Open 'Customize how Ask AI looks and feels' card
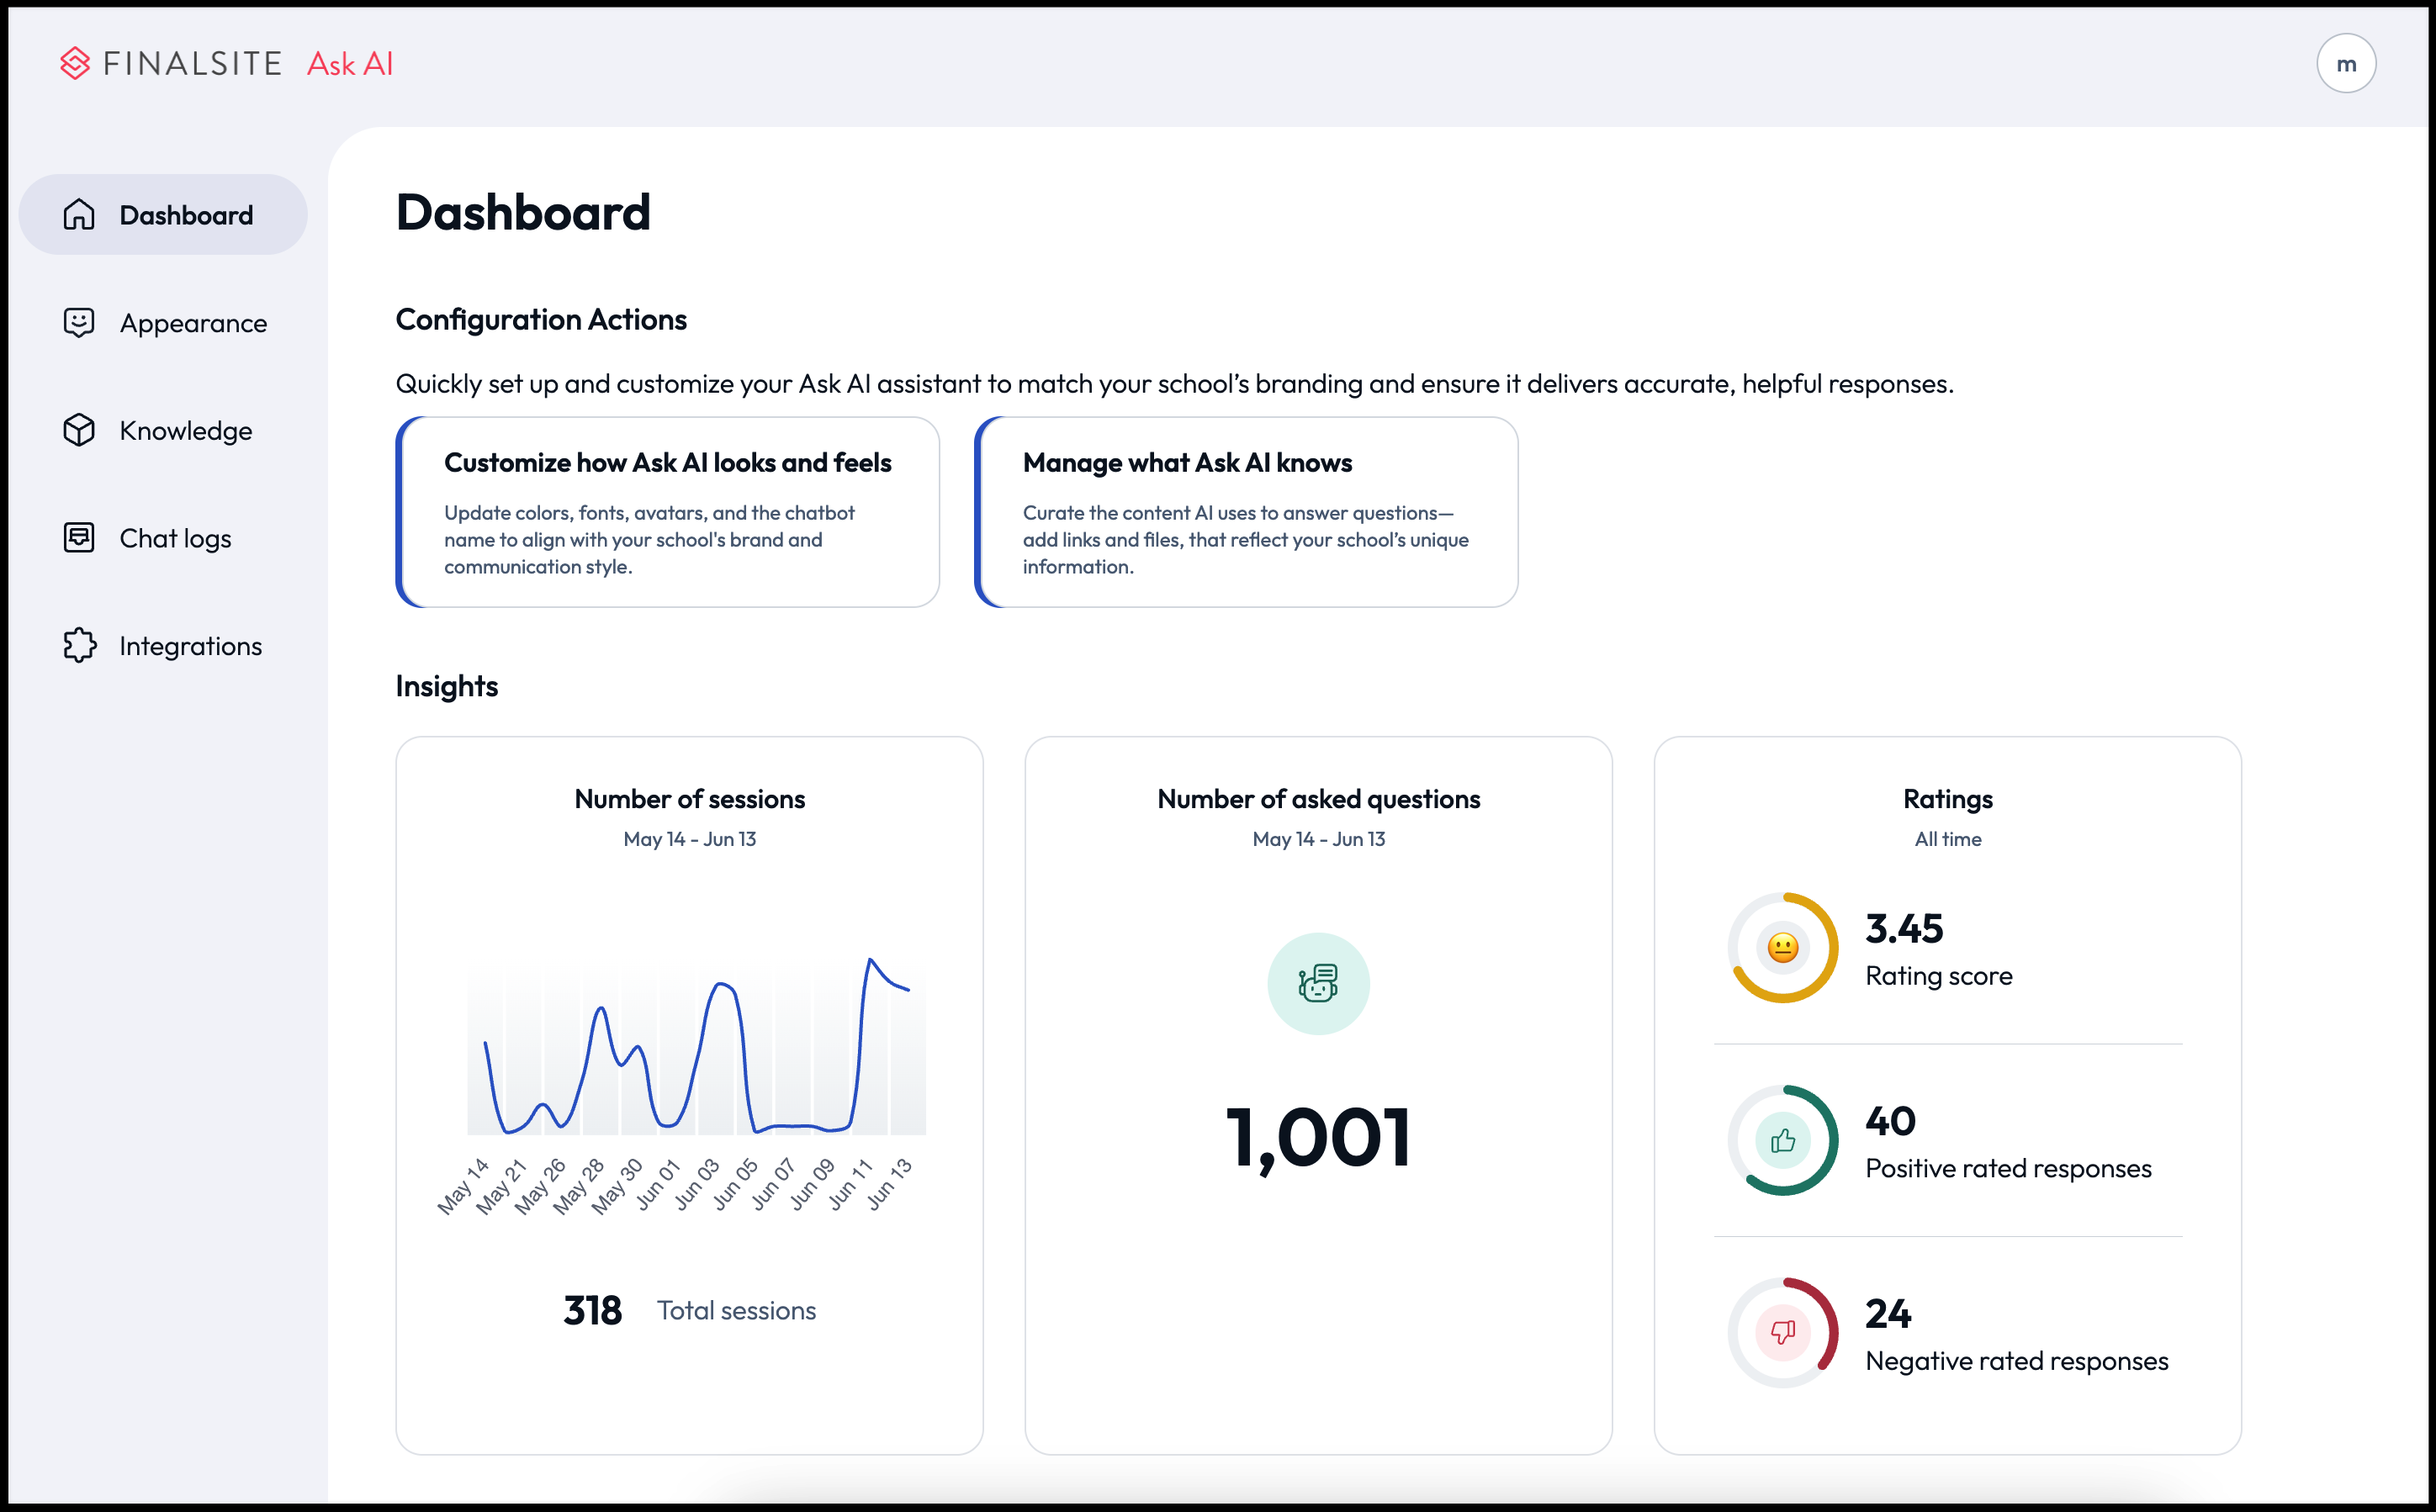The width and height of the screenshot is (2436, 1512). coord(668,512)
